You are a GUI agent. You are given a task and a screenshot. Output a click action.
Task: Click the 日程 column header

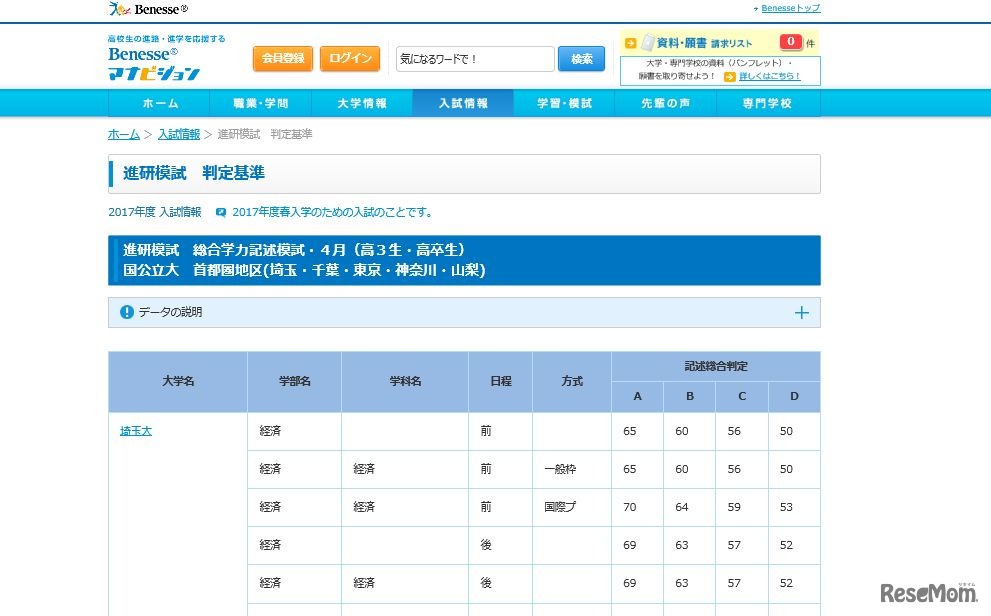(501, 381)
